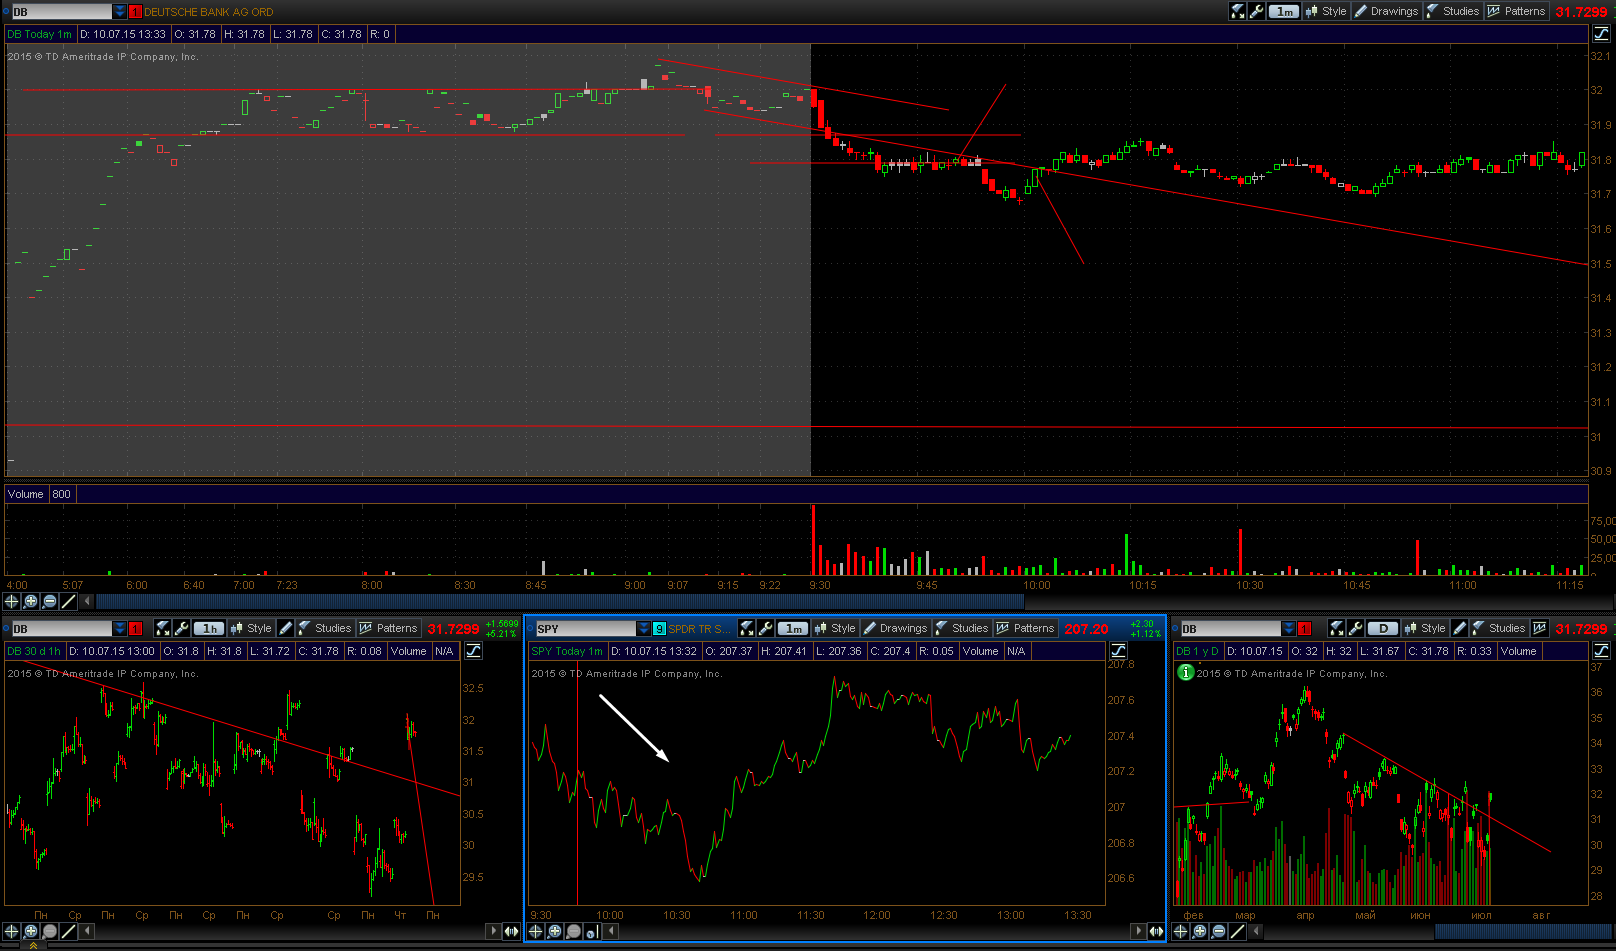Click the main chart horizontal time scrollbar
Screen dimensions: 1616x951
(x=560, y=601)
